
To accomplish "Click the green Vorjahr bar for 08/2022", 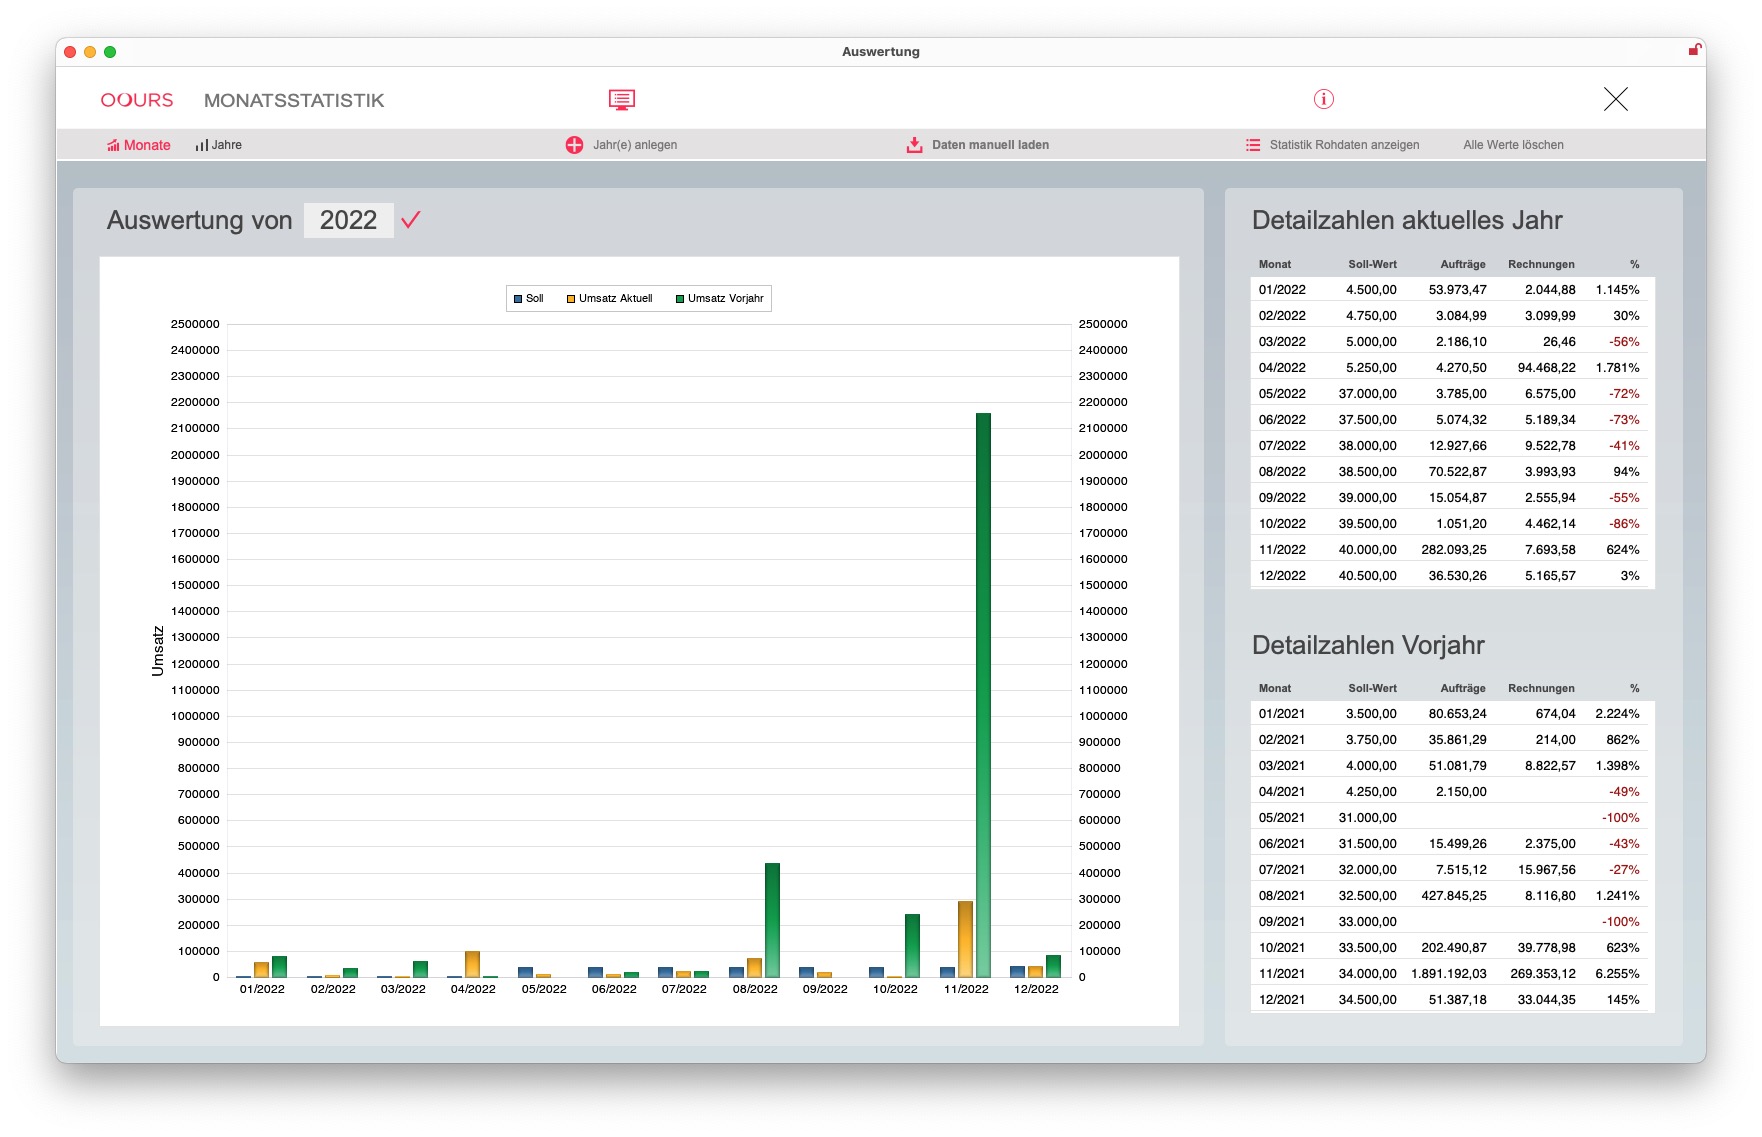I will click(x=772, y=920).
